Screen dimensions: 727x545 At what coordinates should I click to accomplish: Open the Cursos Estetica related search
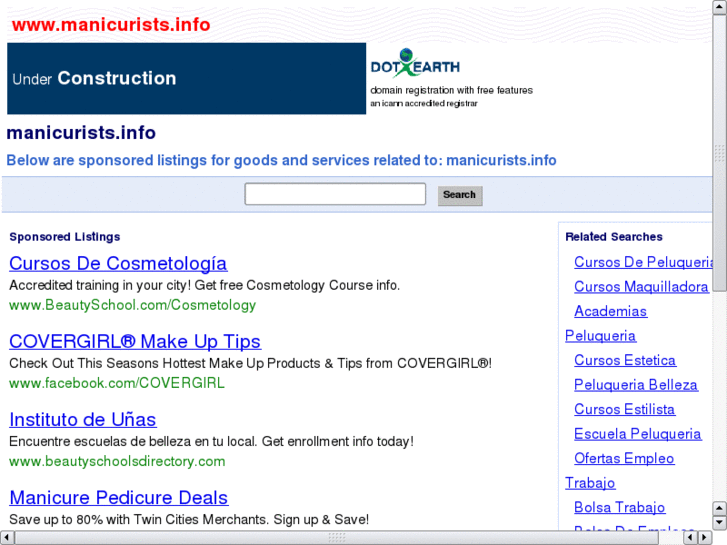(625, 360)
